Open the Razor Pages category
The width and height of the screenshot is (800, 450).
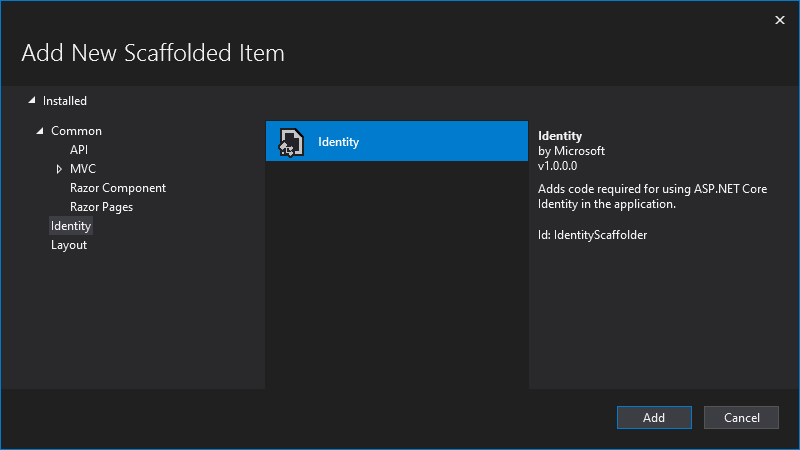(101, 207)
